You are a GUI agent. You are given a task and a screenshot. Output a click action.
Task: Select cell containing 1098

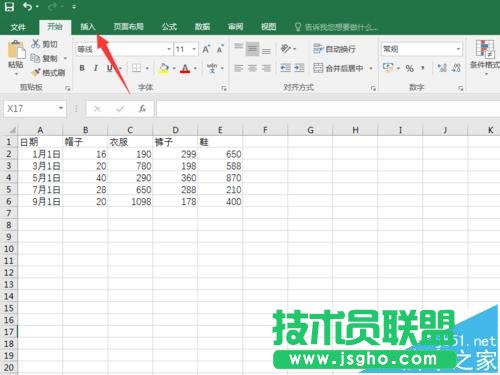pyautogui.click(x=130, y=201)
